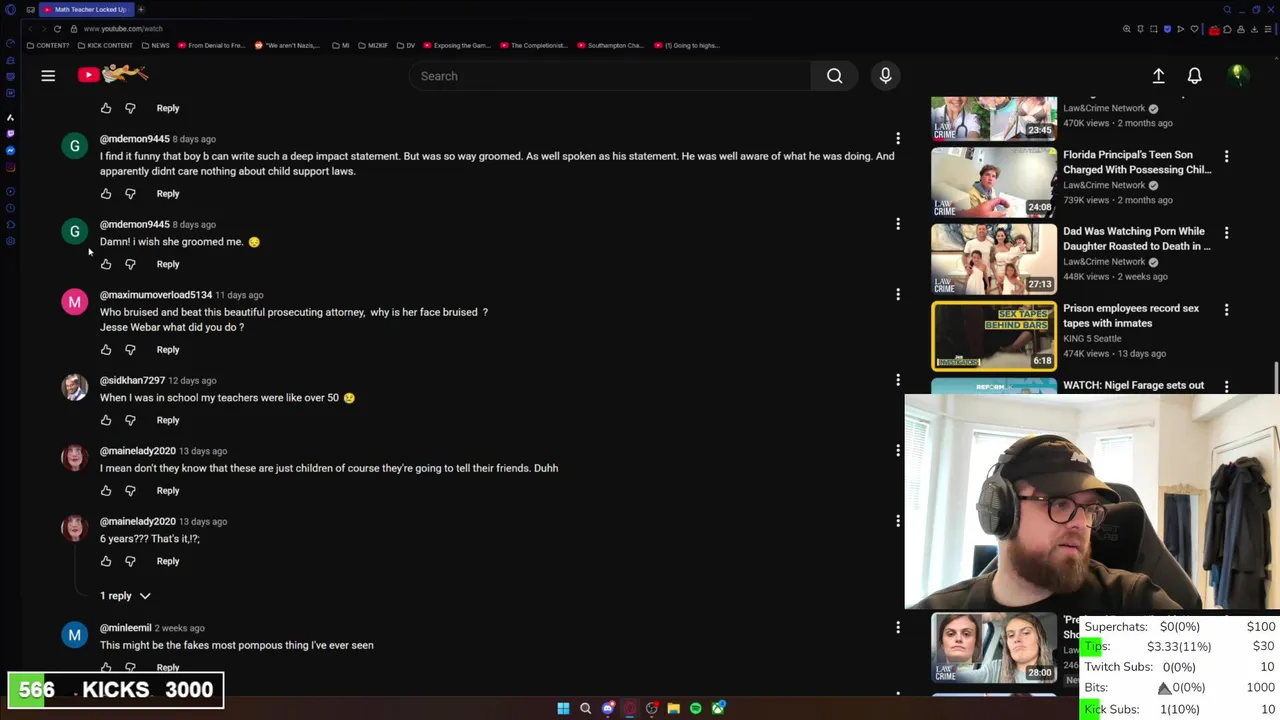Open options menu for the deep impact statement comment
This screenshot has width=1280, height=720.
tap(898, 139)
